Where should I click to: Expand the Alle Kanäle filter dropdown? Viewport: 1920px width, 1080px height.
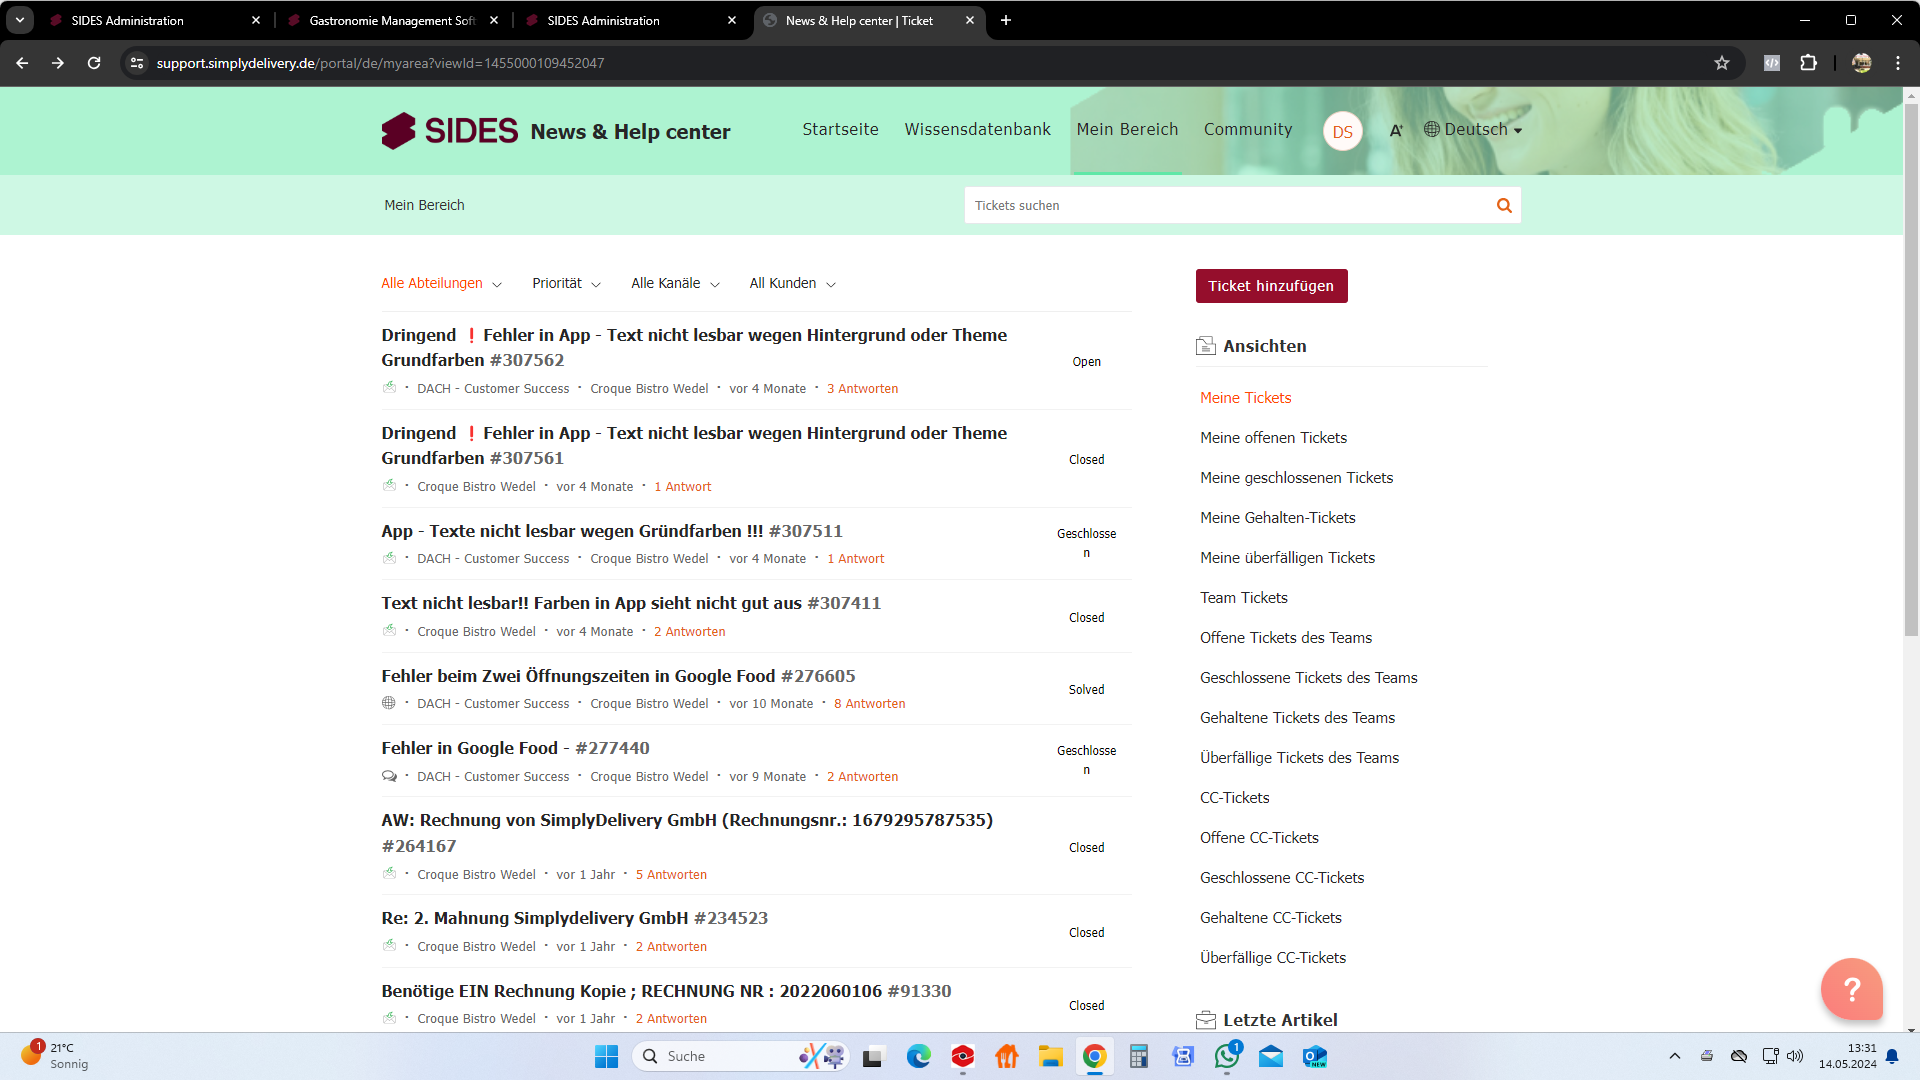[675, 283]
